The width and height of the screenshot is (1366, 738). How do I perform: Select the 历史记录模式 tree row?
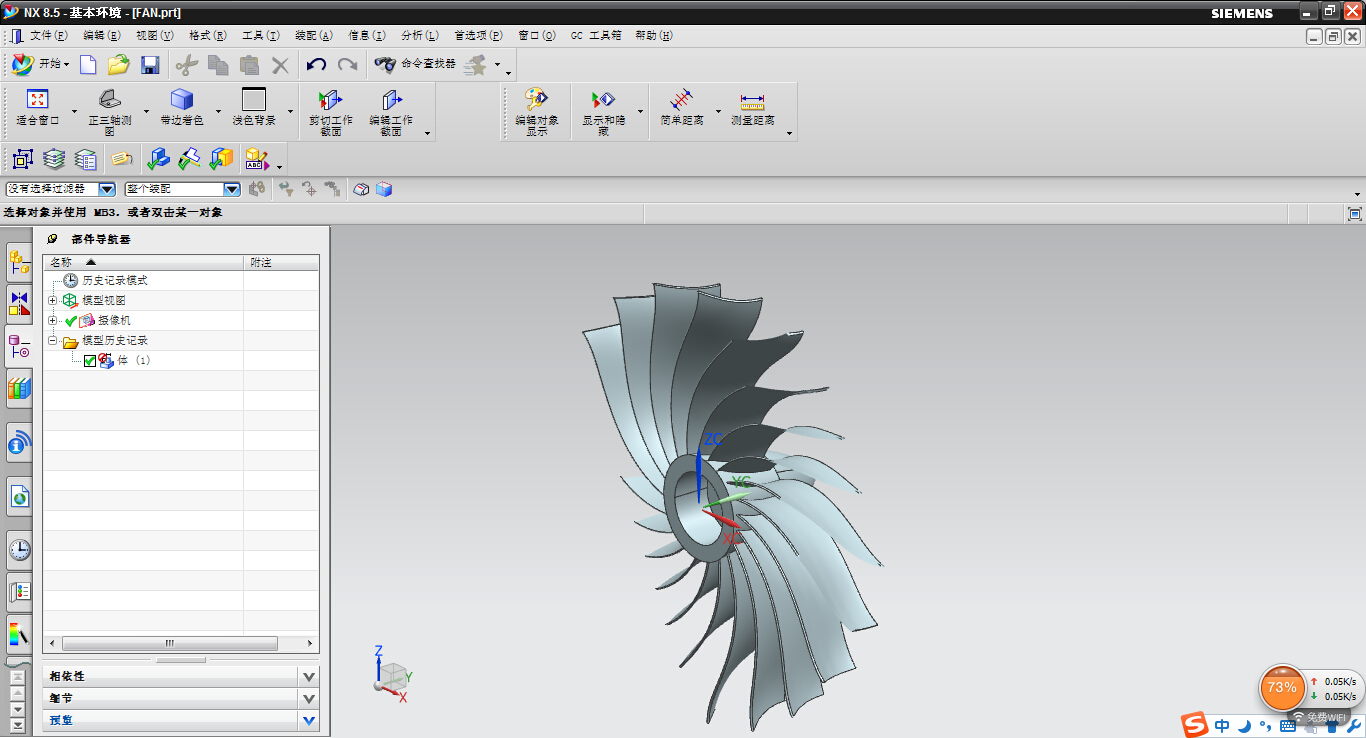click(115, 281)
